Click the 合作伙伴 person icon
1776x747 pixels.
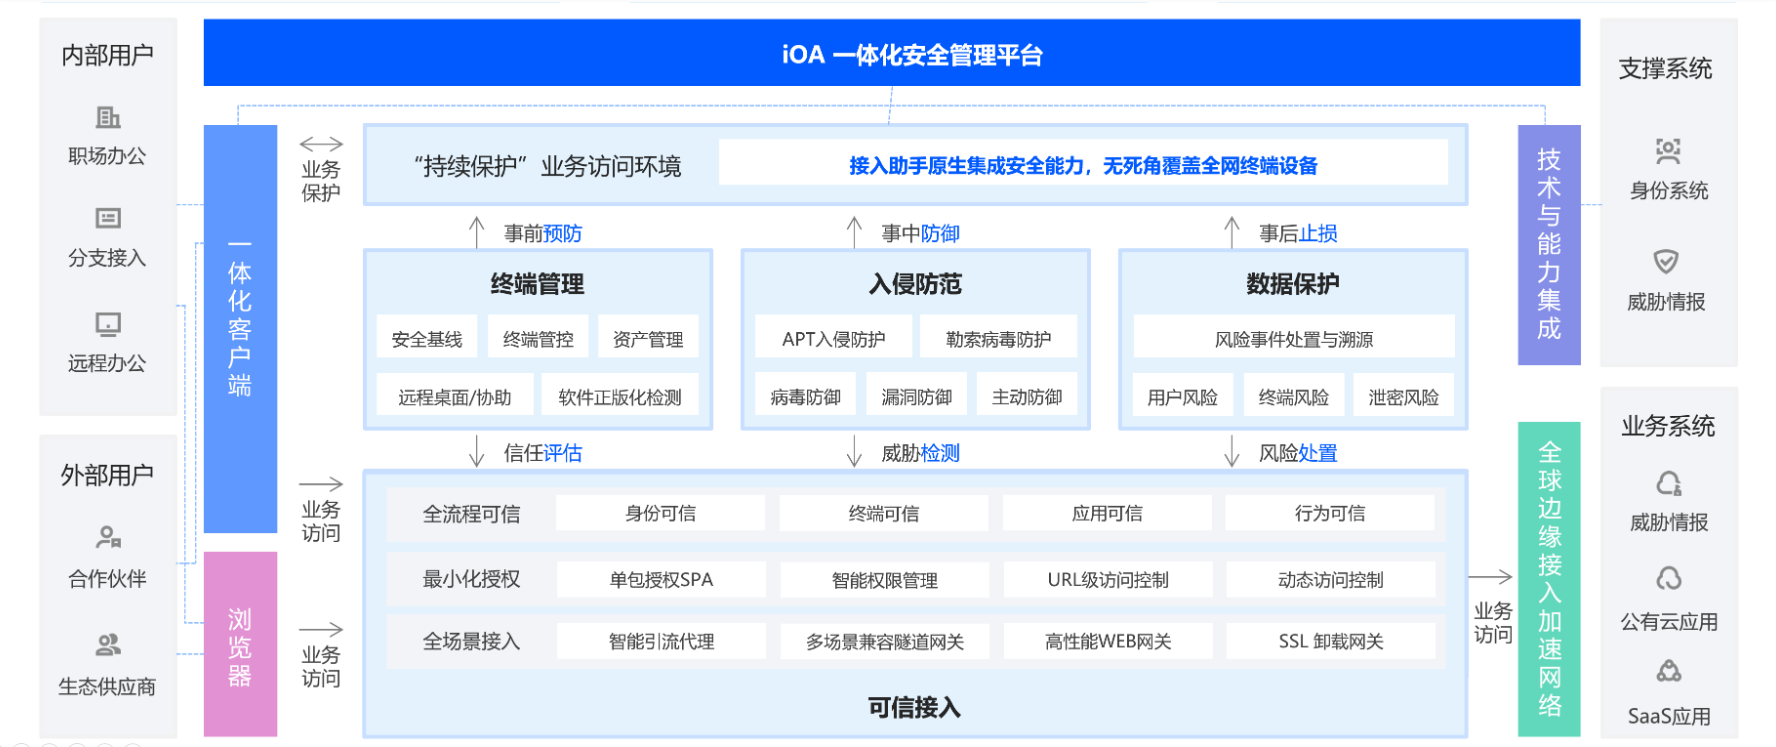point(108,537)
